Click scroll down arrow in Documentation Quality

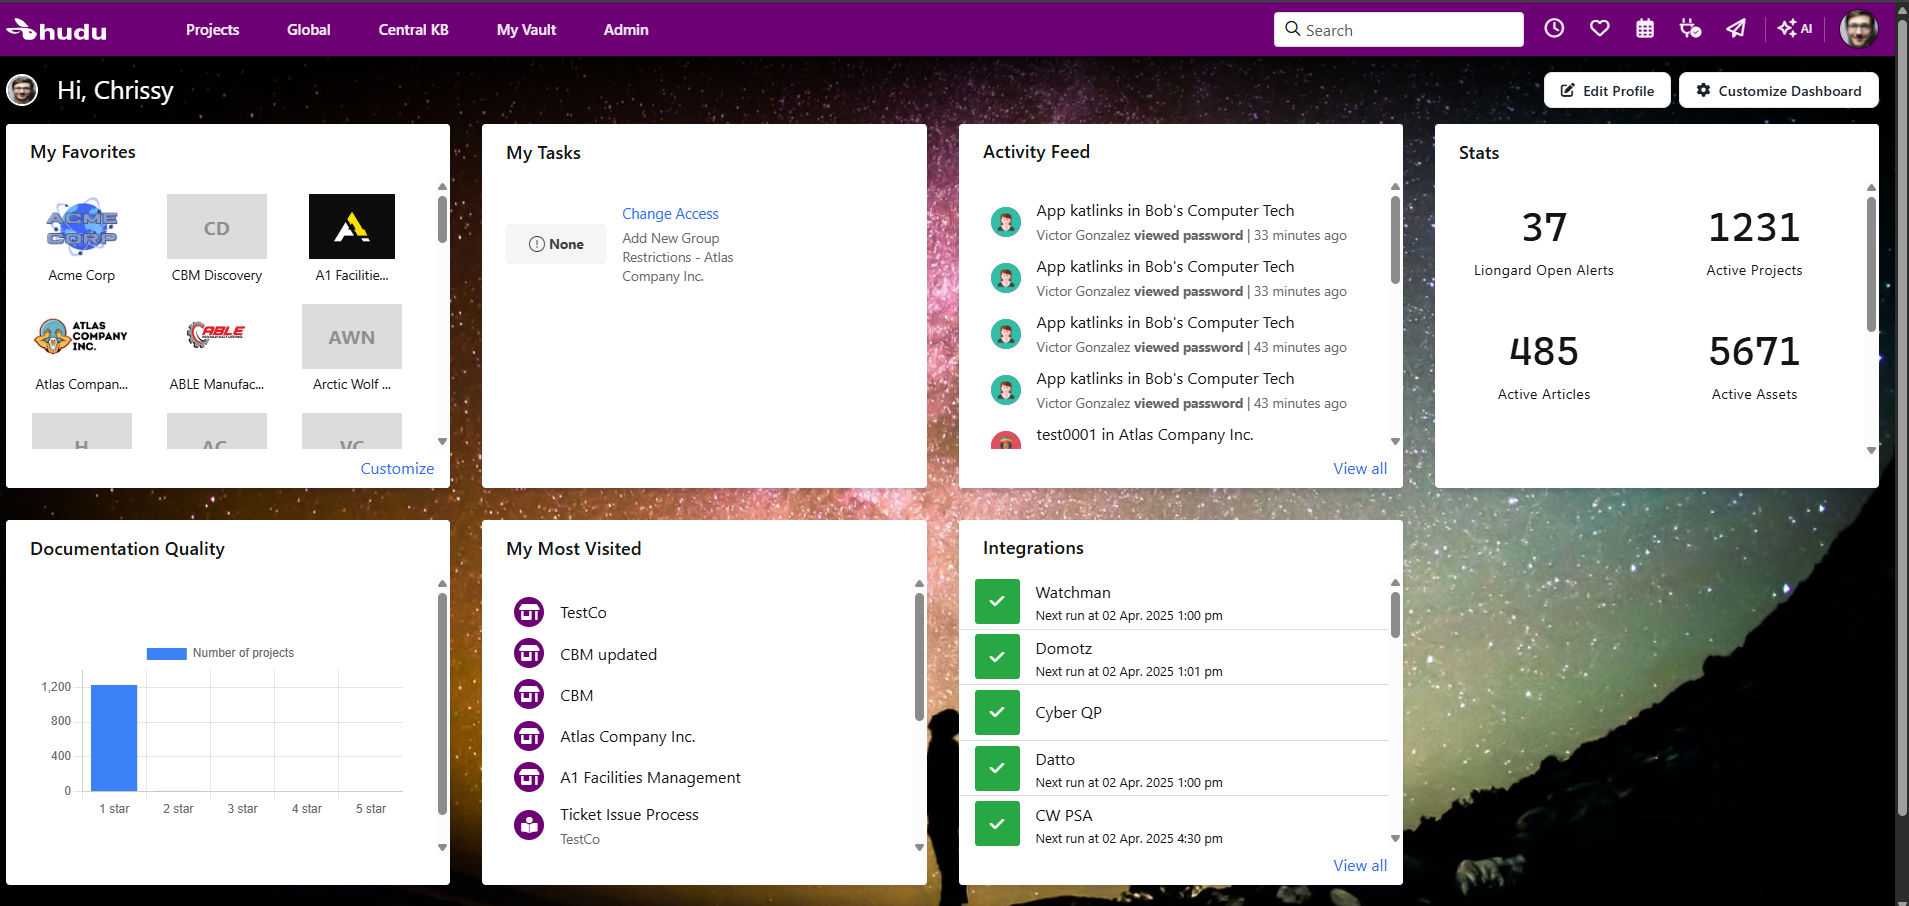pos(442,847)
